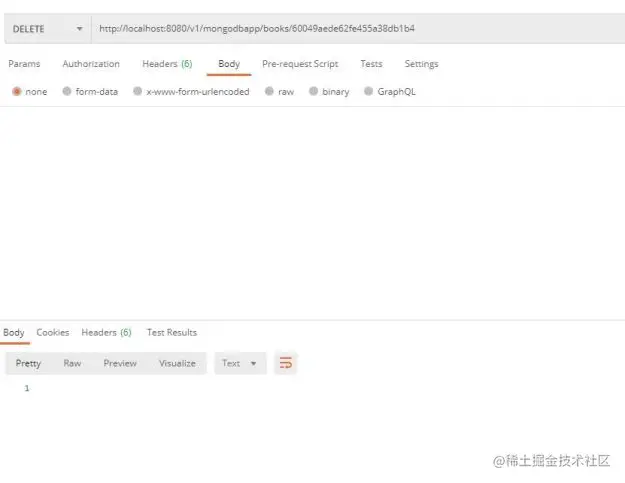This screenshot has height=483, width=625.
Task: Switch to the Params tab
Action: click(24, 64)
